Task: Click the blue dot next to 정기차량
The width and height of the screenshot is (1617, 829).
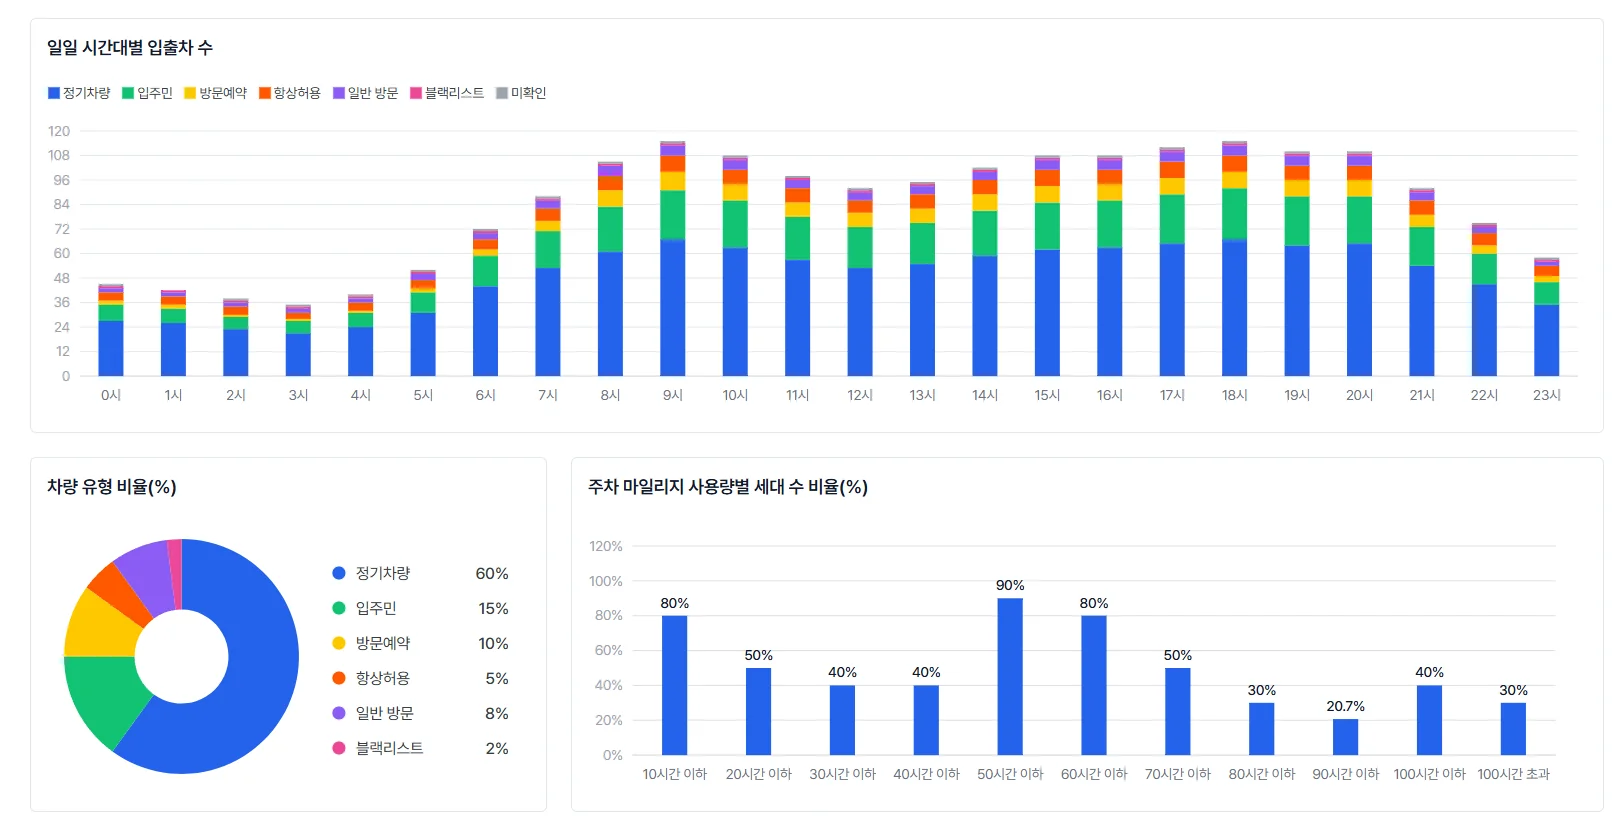Action: 339,573
